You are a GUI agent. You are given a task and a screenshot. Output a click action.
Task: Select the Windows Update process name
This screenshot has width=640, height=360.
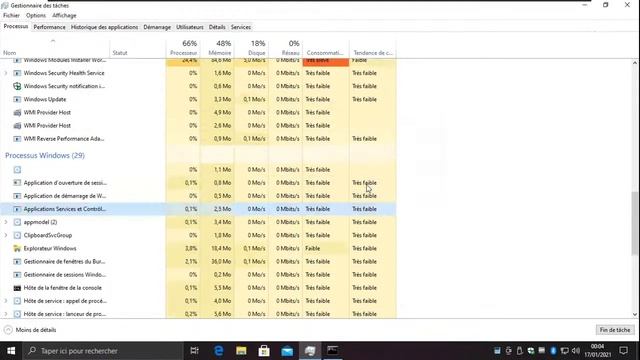[45, 99]
